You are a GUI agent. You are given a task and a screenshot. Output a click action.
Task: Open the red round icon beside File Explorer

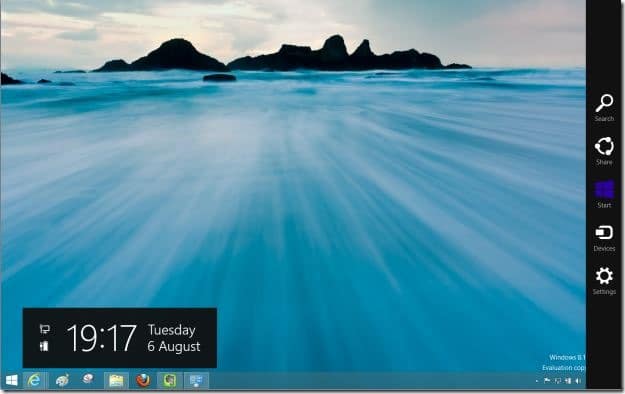tap(88, 379)
